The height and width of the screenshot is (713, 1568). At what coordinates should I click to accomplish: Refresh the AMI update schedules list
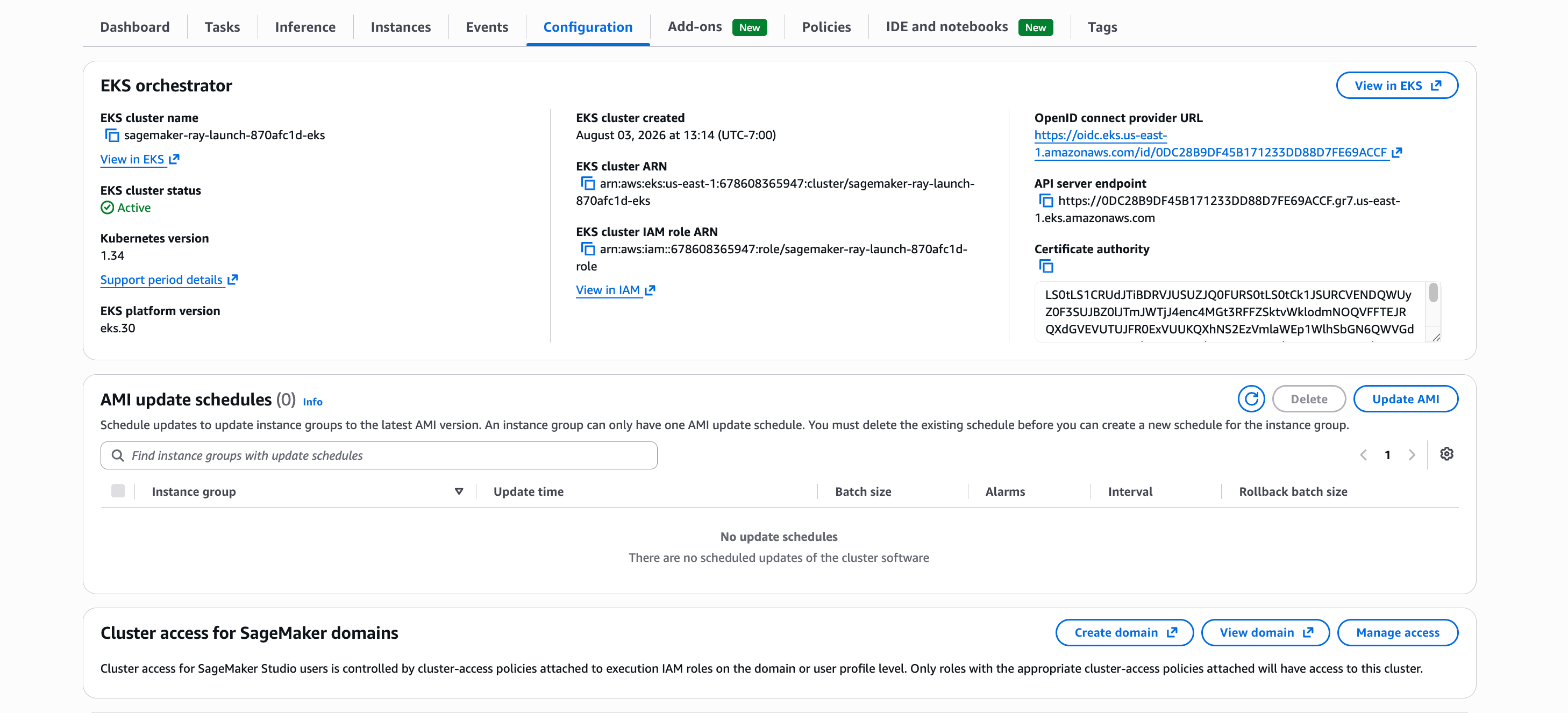point(1251,399)
